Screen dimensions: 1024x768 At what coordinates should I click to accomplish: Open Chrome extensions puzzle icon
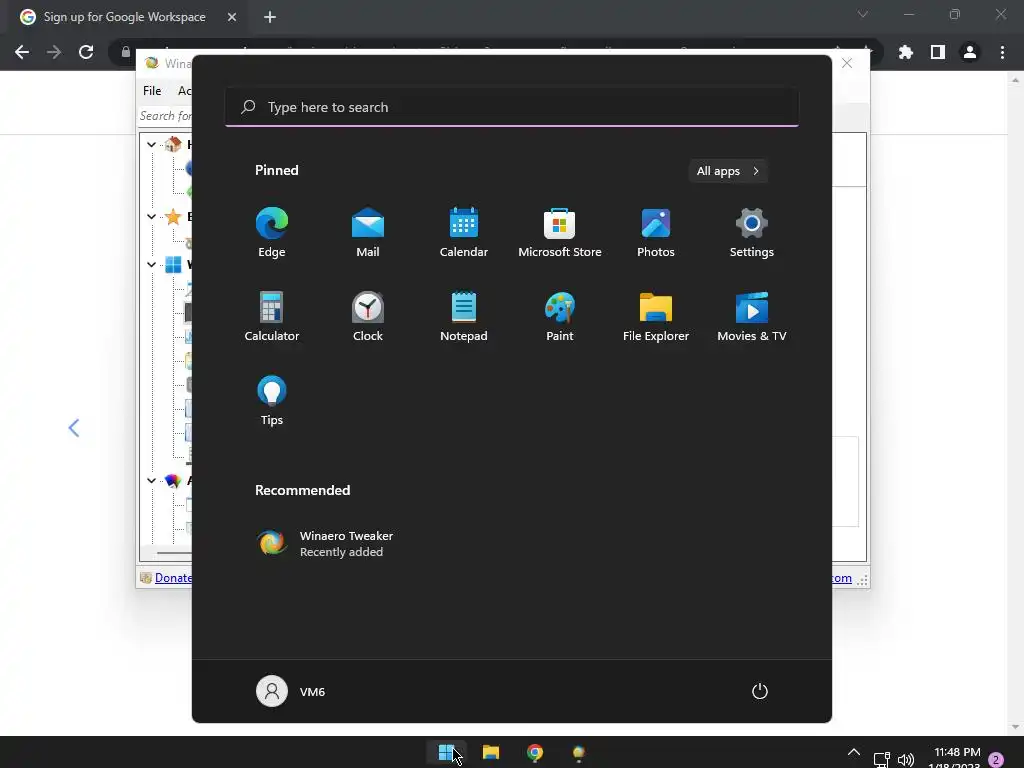click(x=905, y=52)
